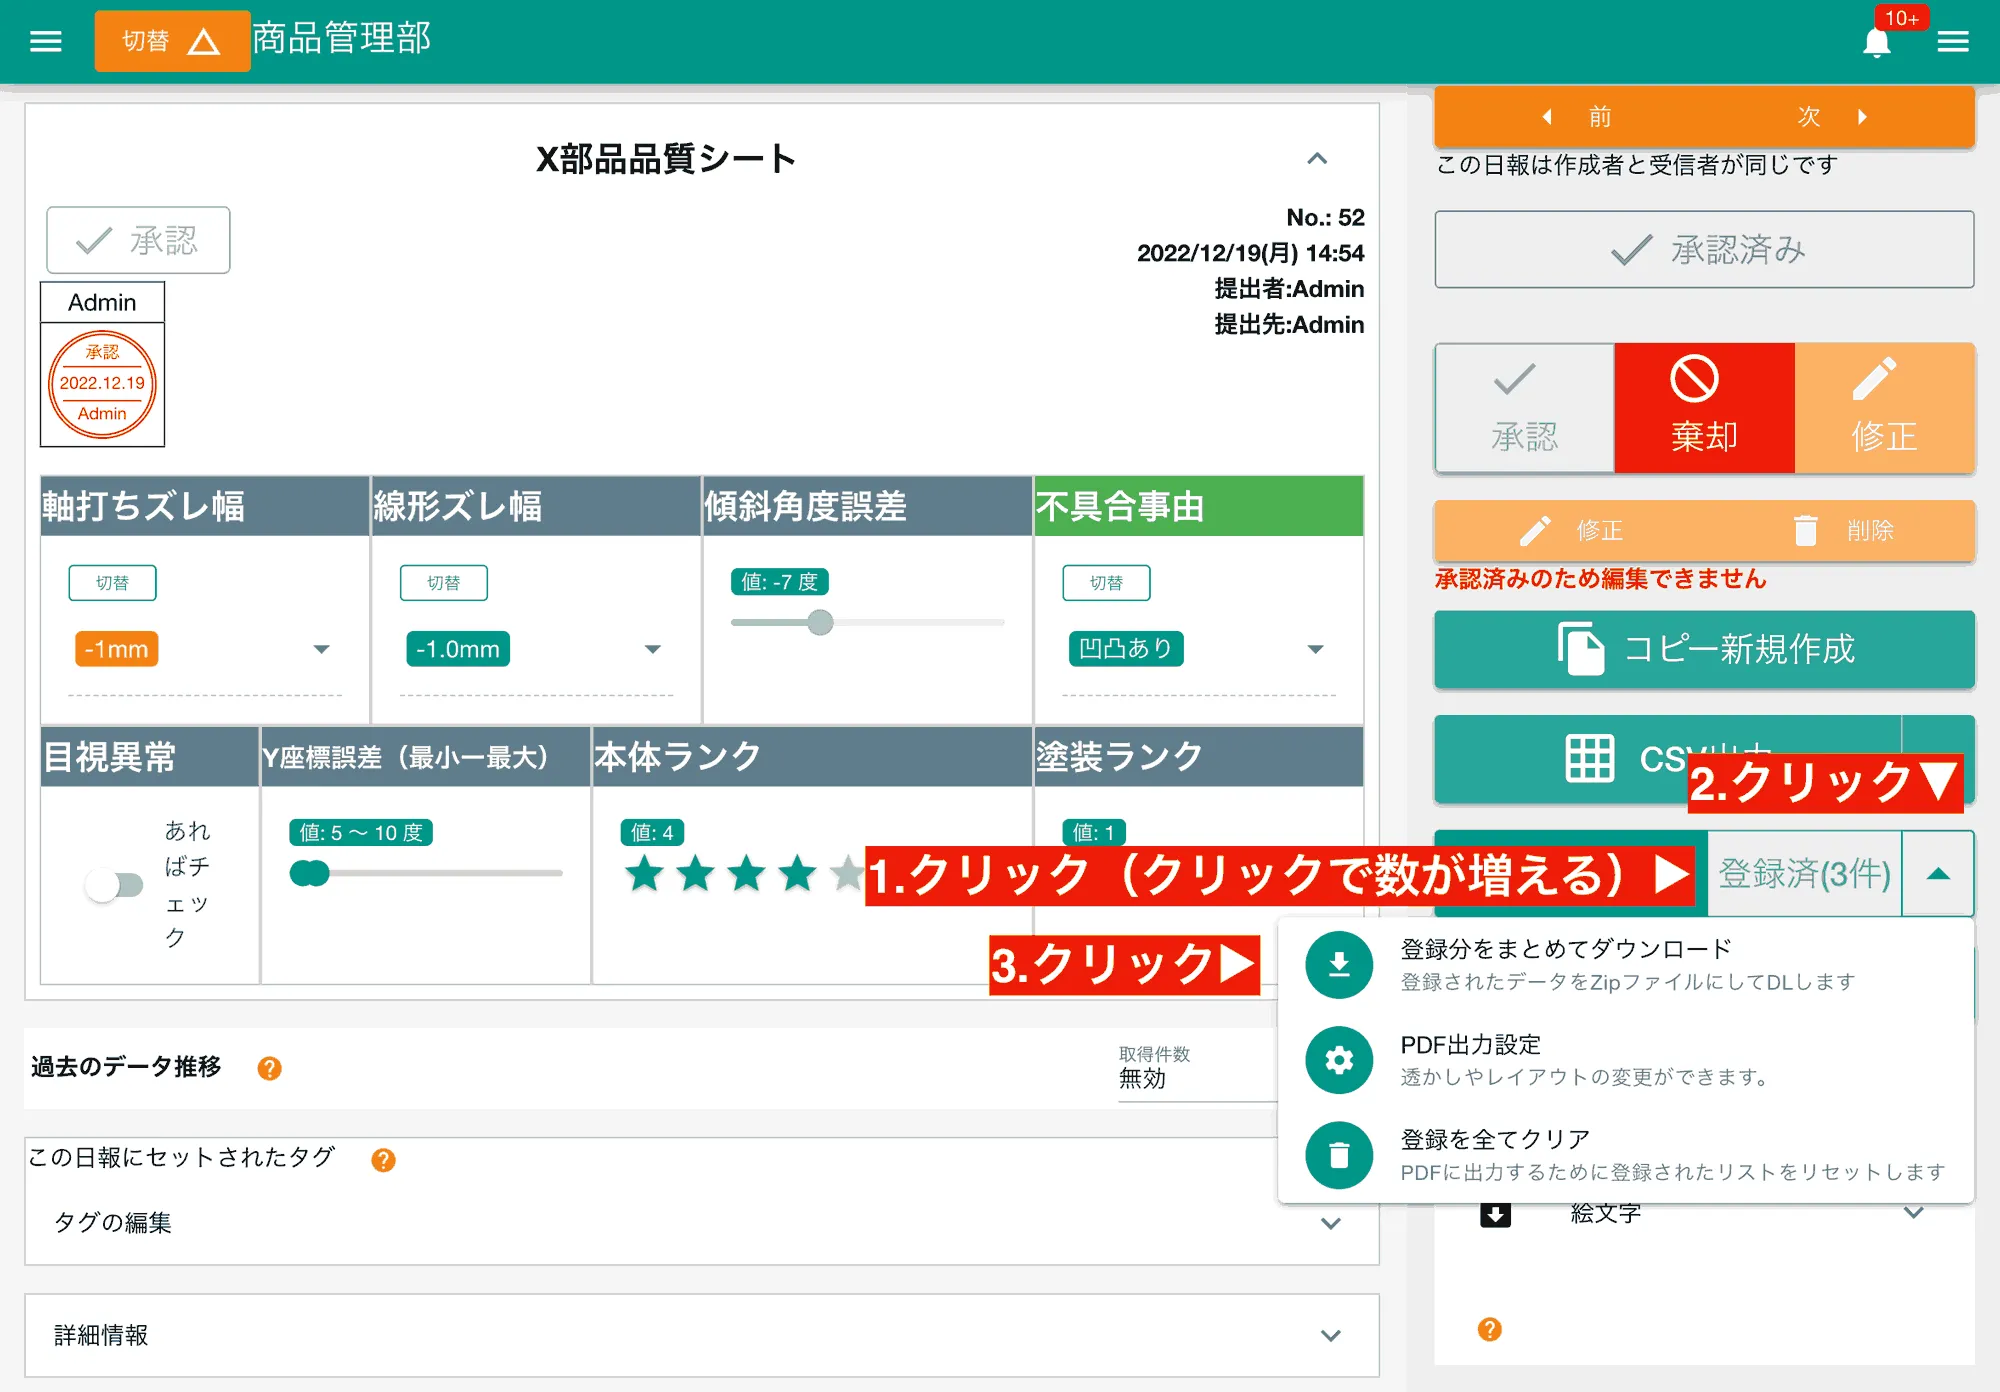Viewport: 2000px width, 1392px height.
Task: Open the top-right hamburger menu icon
Action: click(x=1954, y=41)
